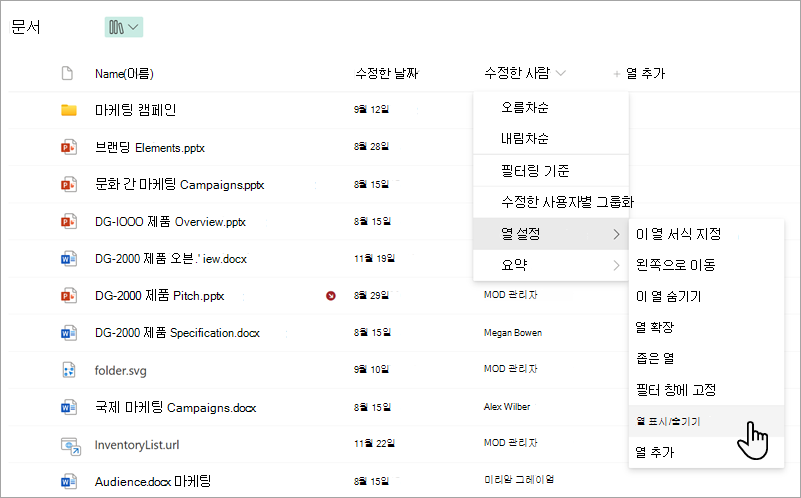Click the 마케팅 캠페인 folder icon
The width and height of the screenshot is (801, 498).
tap(69, 110)
